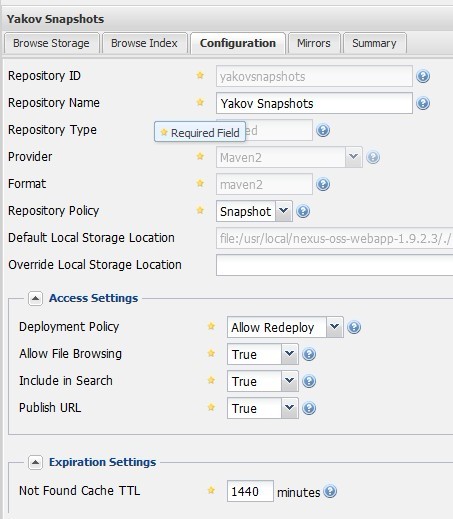Open the Repository Policy Snapshot dropdown

pos(284,211)
